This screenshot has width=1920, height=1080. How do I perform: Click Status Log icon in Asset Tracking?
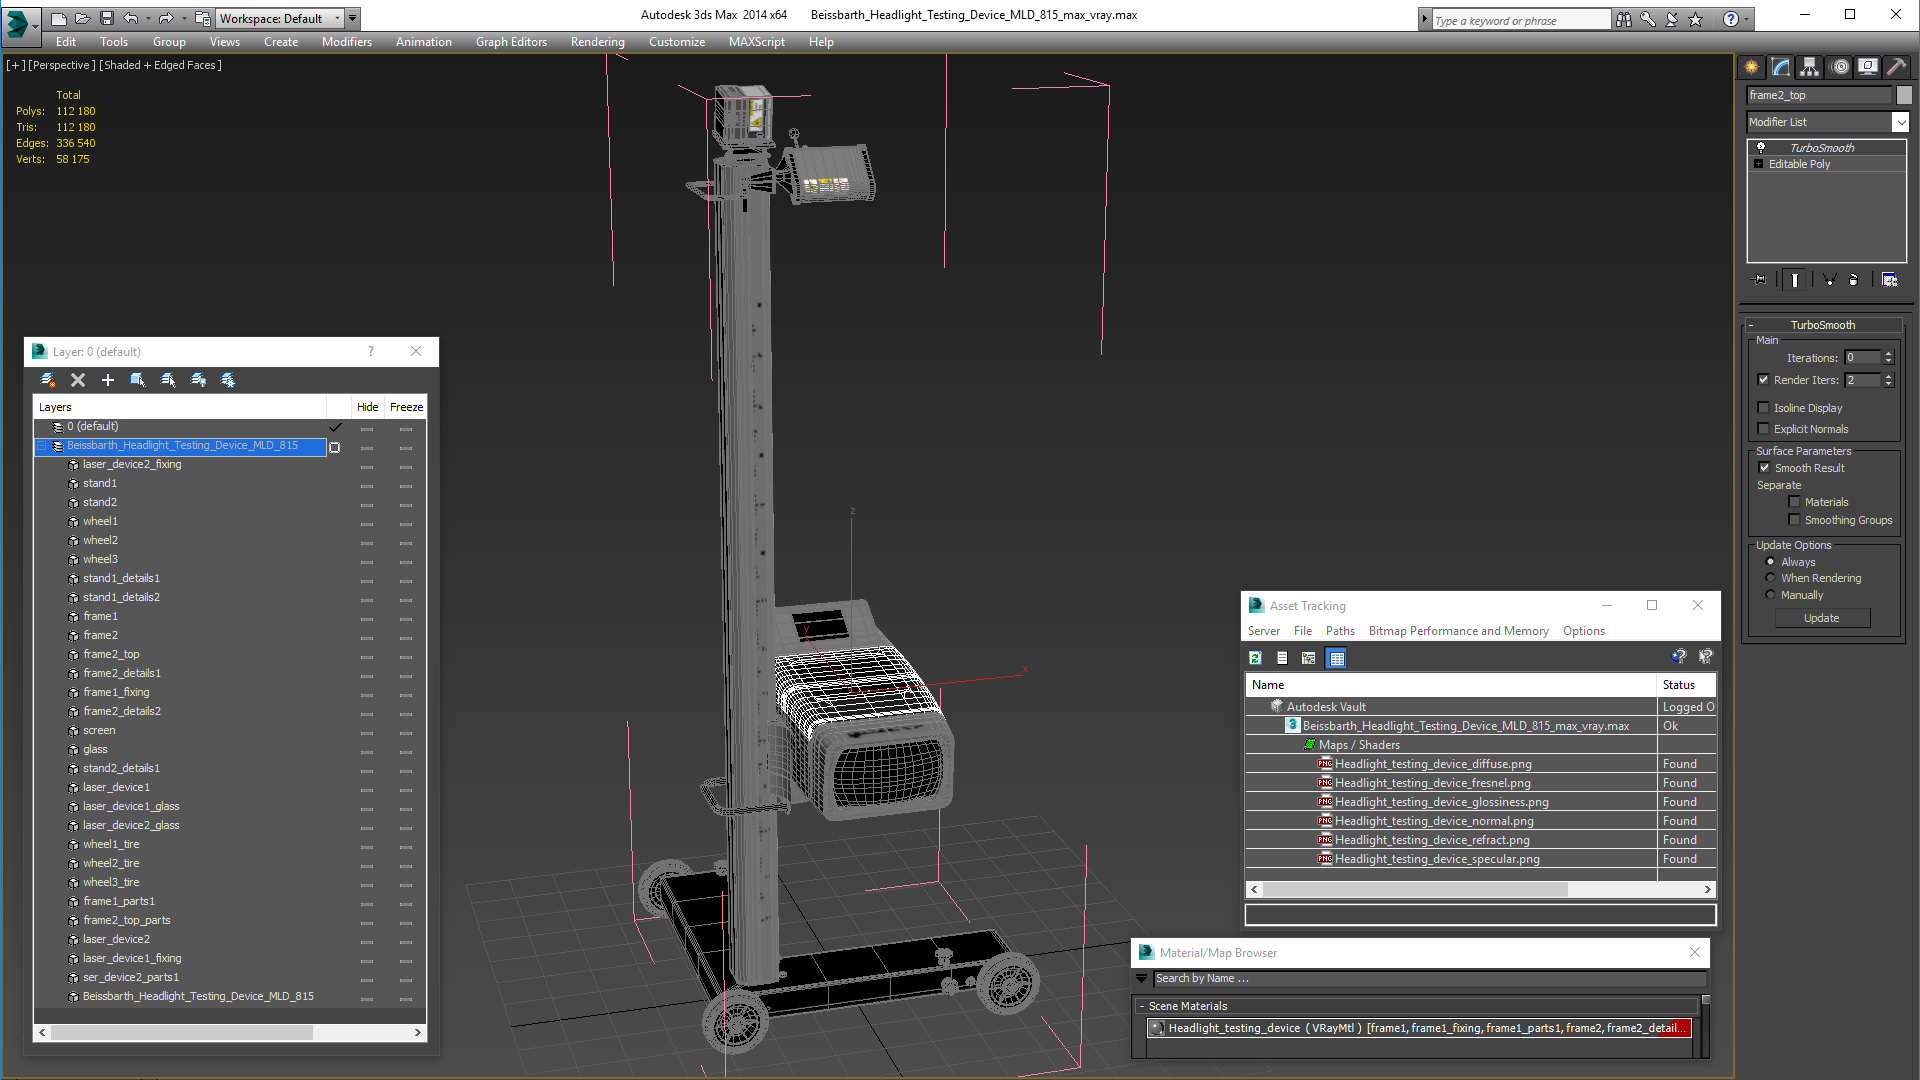(1282, 658)
